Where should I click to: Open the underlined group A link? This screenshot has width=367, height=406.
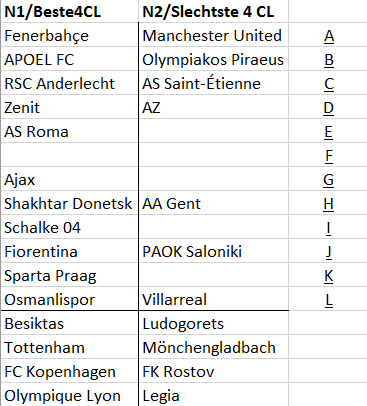pyautogui.click(x=329, y=36)
